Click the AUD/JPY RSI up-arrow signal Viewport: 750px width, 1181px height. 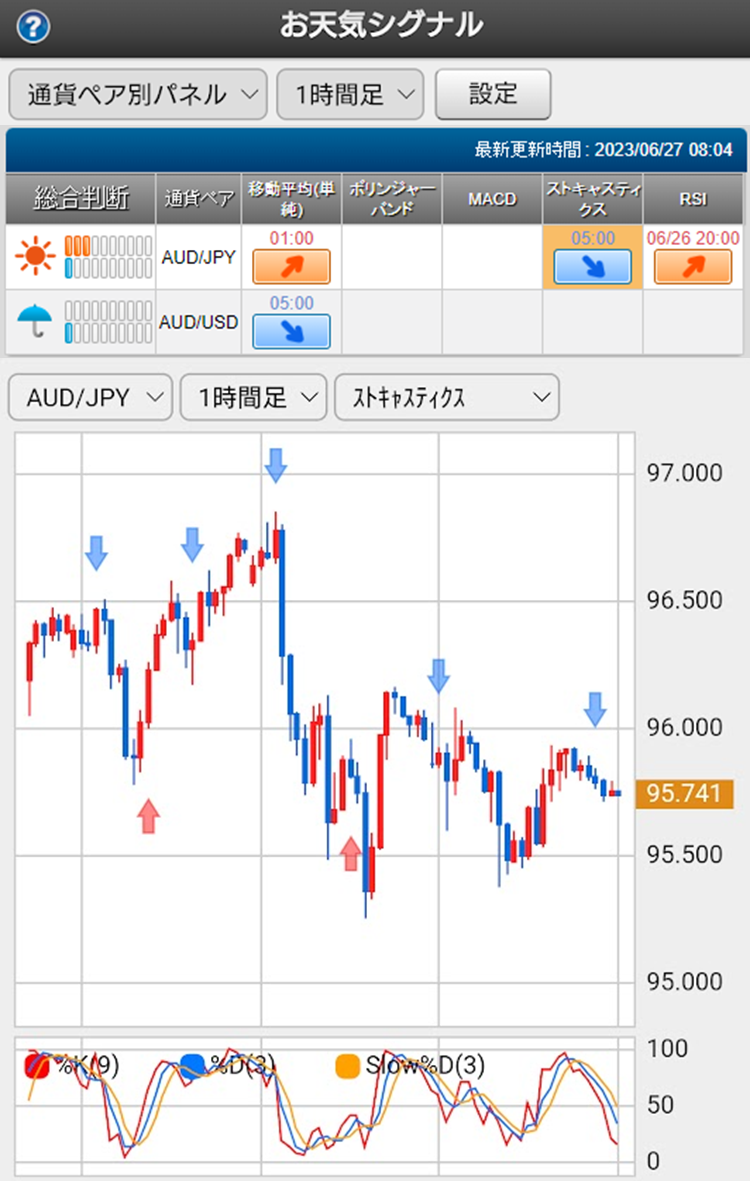point(693,267)
